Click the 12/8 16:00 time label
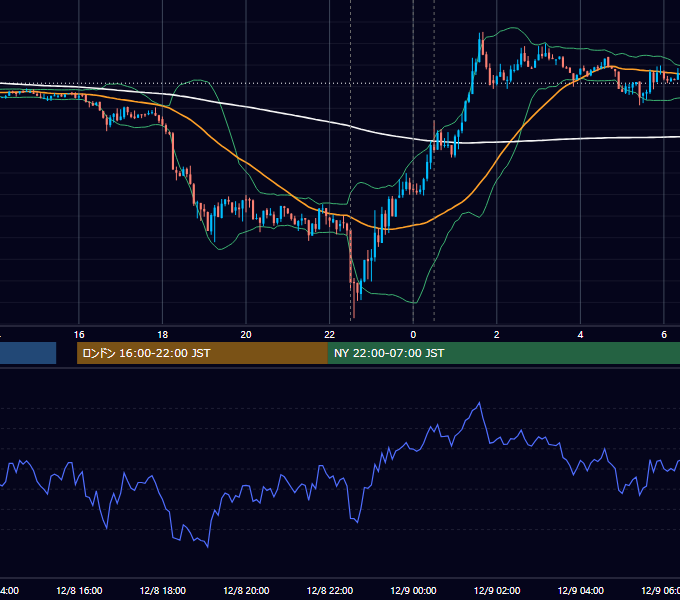This screenshot has width=680, height=600. tap(79, 590)
